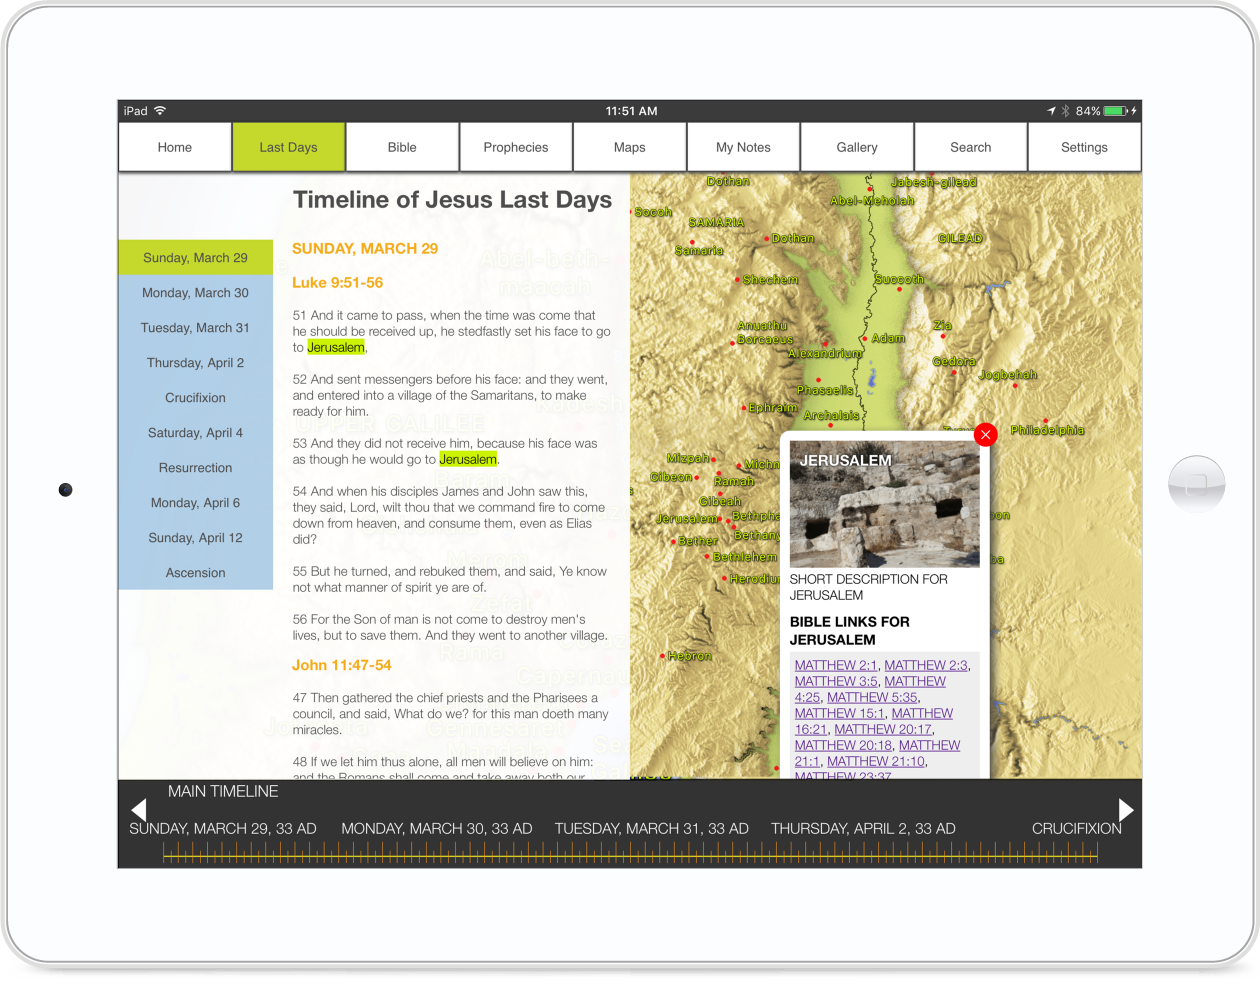Click the Jerusalem photo thumbnail

point(884,506)
